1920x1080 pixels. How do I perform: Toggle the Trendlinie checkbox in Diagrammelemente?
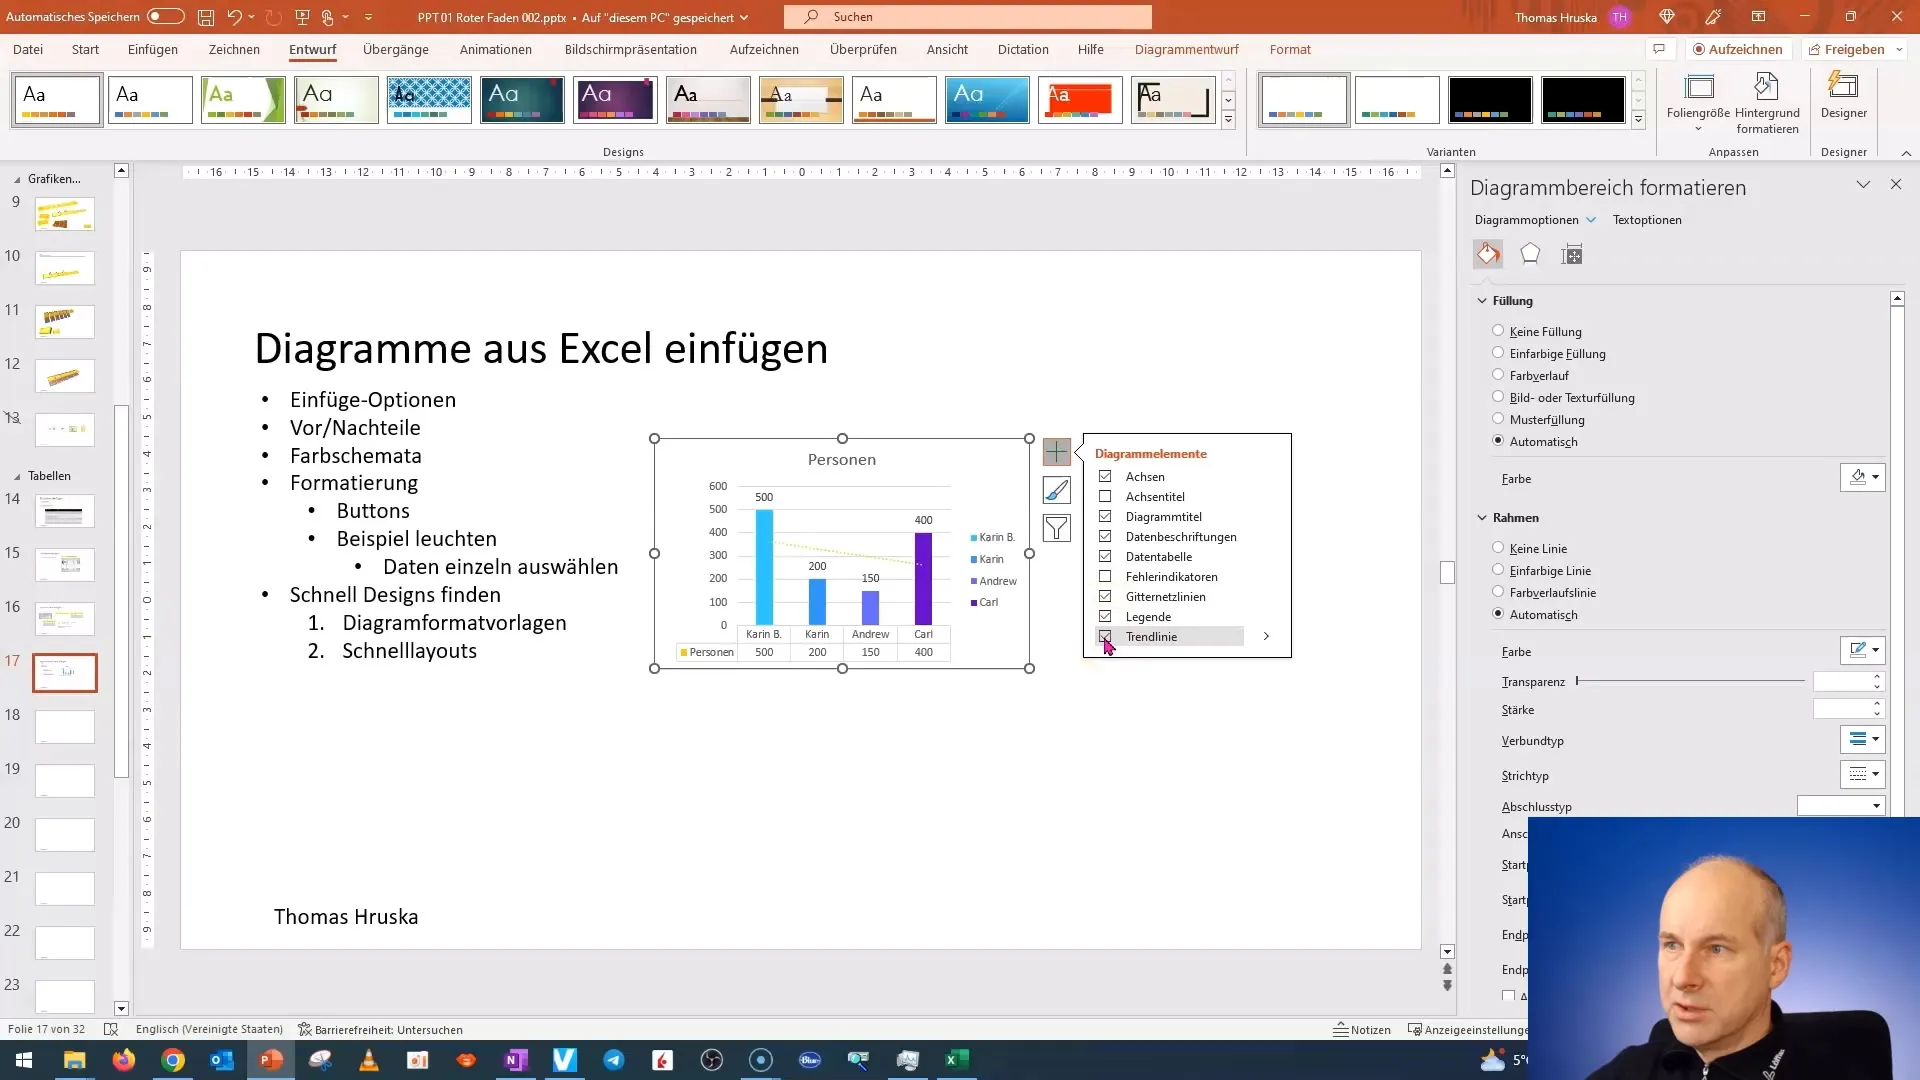[1105, 637]
